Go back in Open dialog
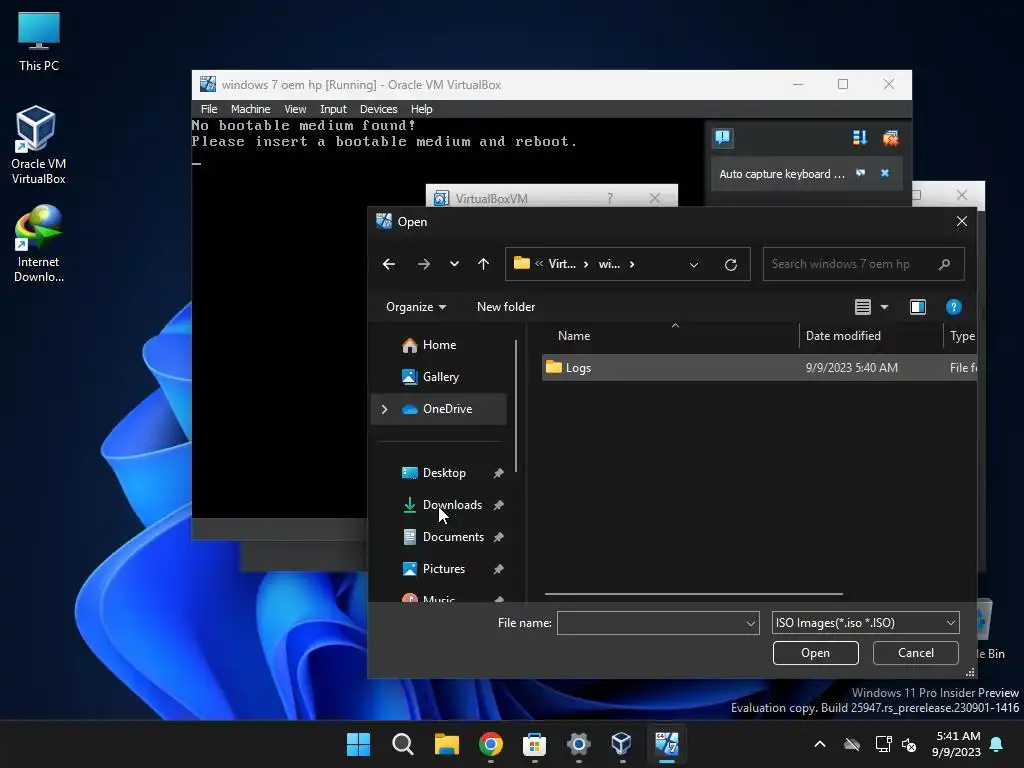 pos(389,264)
